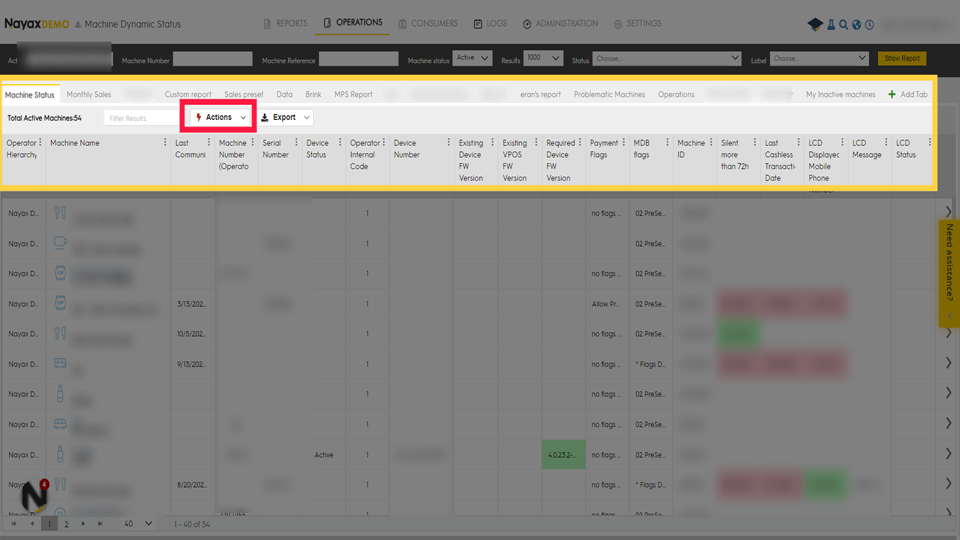Go to the first page of results
This screenshot has height=540, width=960.
point(13,524)
